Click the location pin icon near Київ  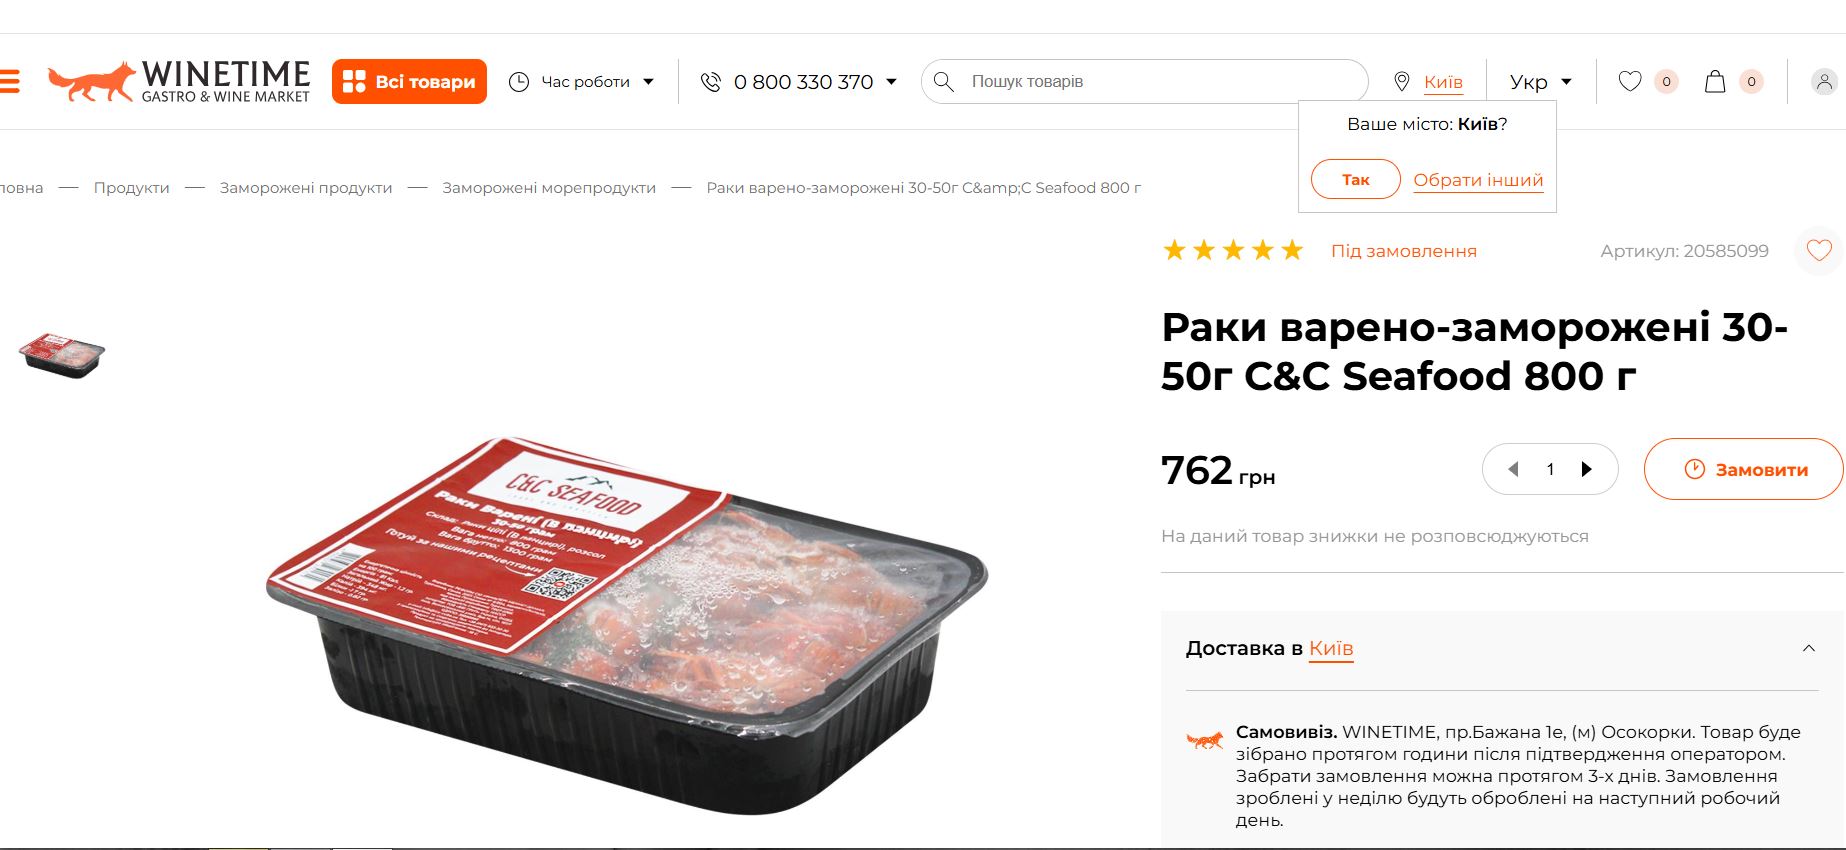tap(1402, 82)
